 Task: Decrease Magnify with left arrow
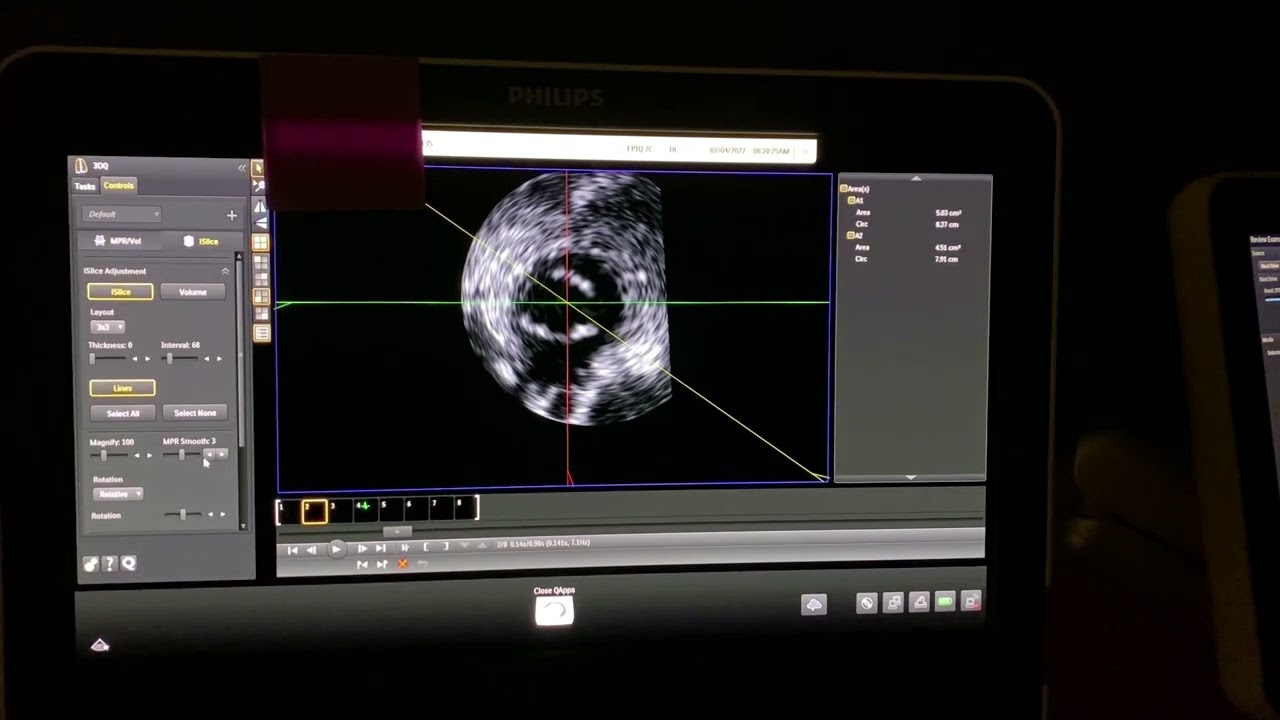pos(136,454)
